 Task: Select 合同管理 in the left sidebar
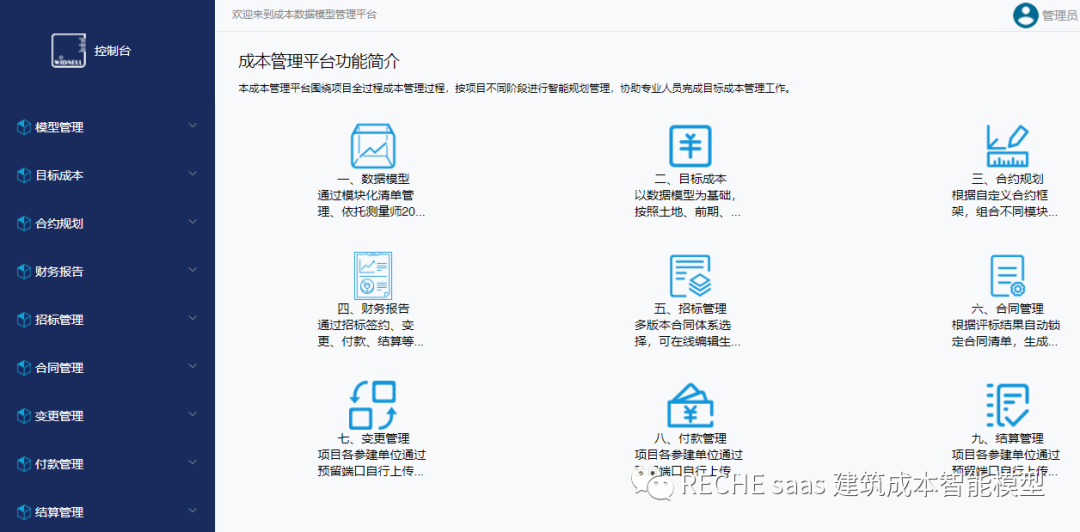(60, 368)
